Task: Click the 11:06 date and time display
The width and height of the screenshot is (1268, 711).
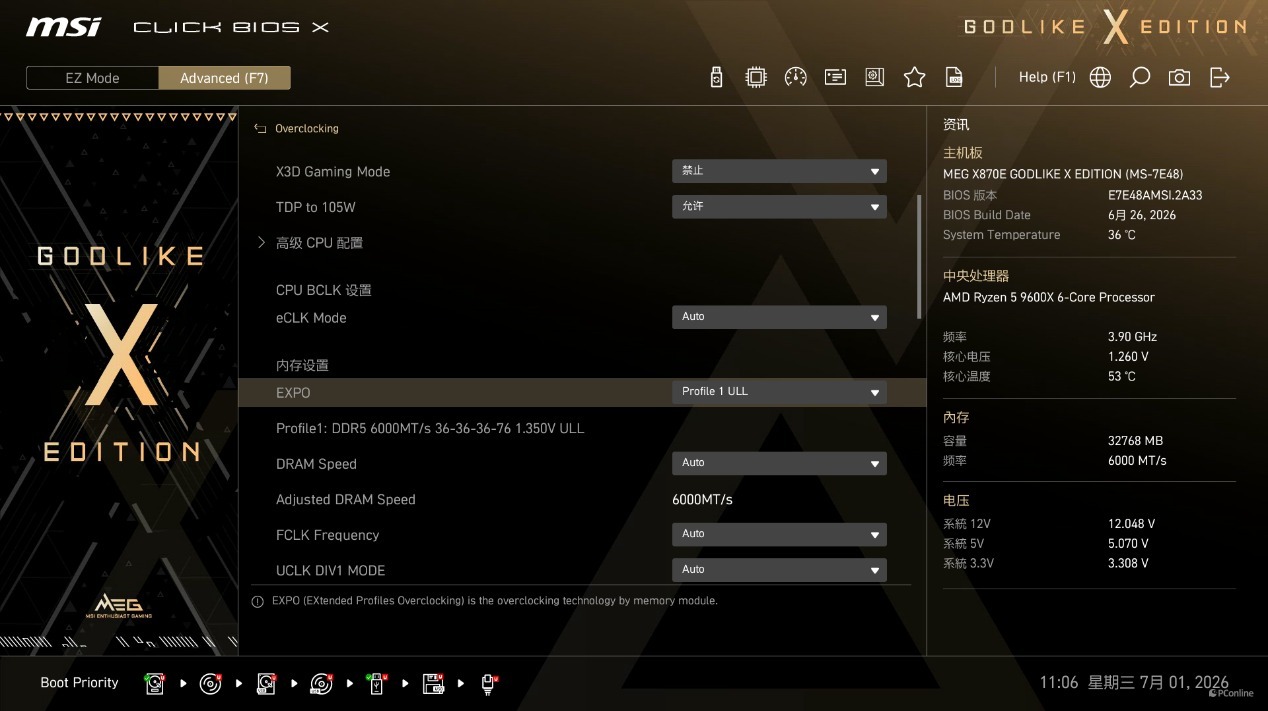Action: click(x=1134, y=683)
